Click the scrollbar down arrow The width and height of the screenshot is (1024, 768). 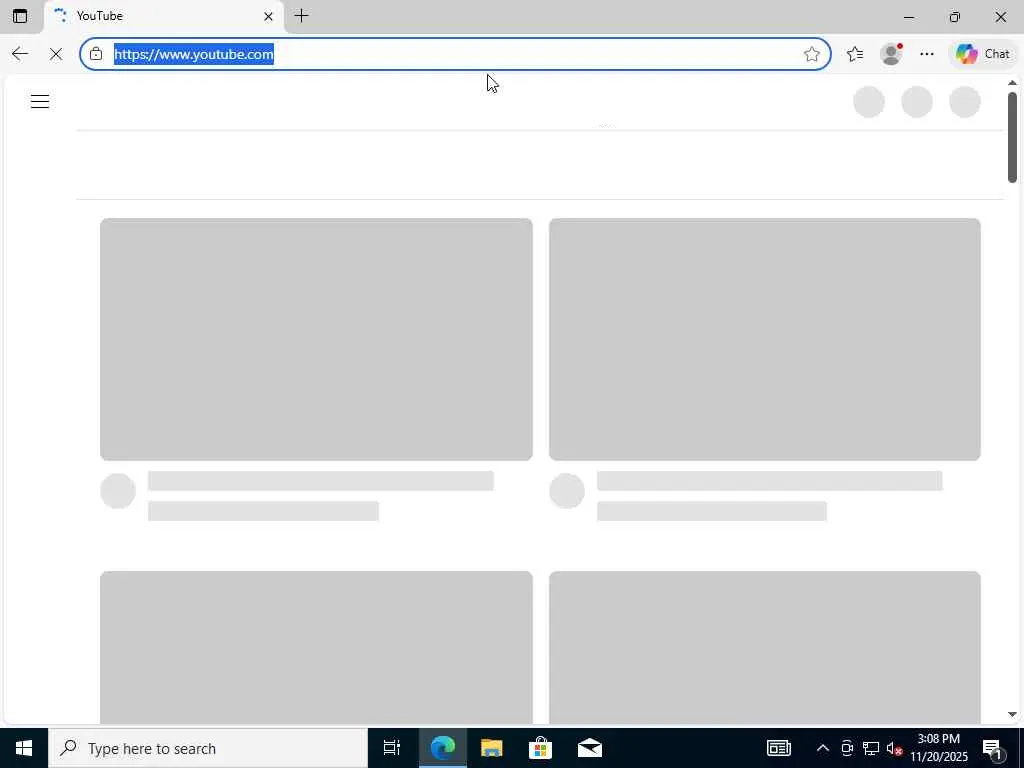tap(1012, 715)
